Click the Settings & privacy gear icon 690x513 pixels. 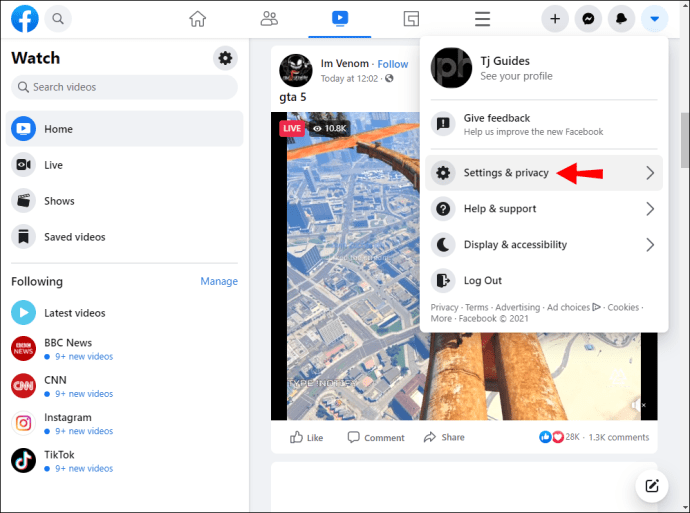443,173
